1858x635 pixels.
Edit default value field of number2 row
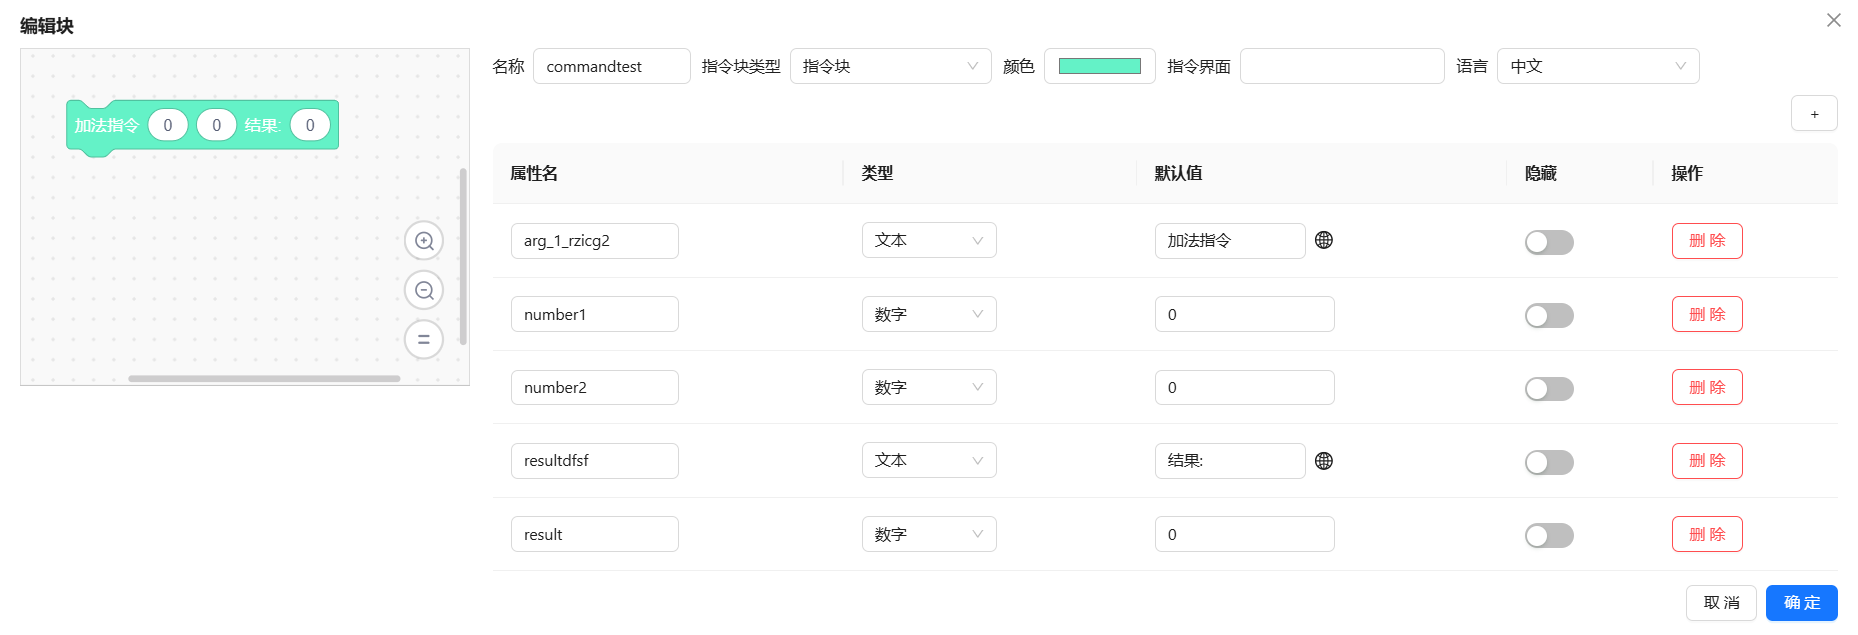pyautogui.click(x=1245, y=387)
